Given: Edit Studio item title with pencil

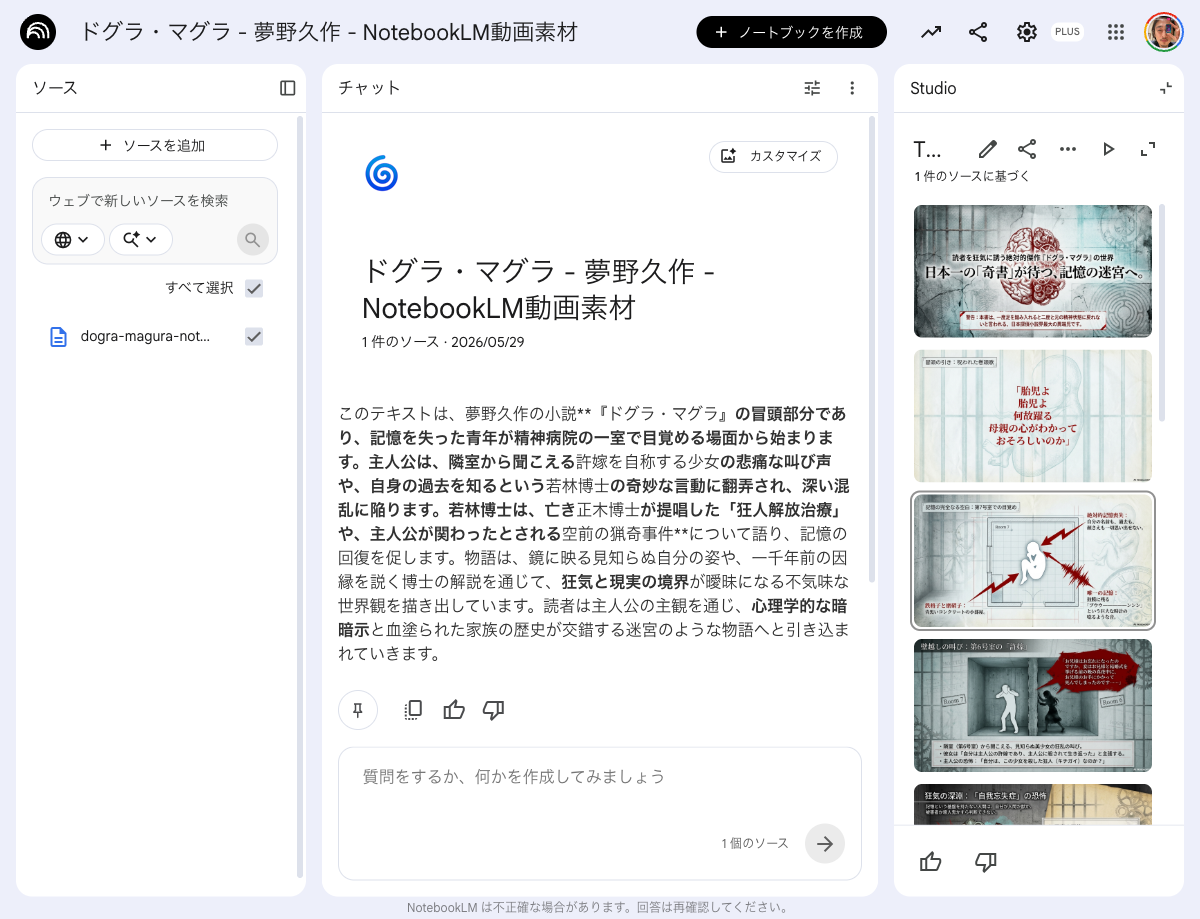Looking at the screenshot, I should coord(988,149).
